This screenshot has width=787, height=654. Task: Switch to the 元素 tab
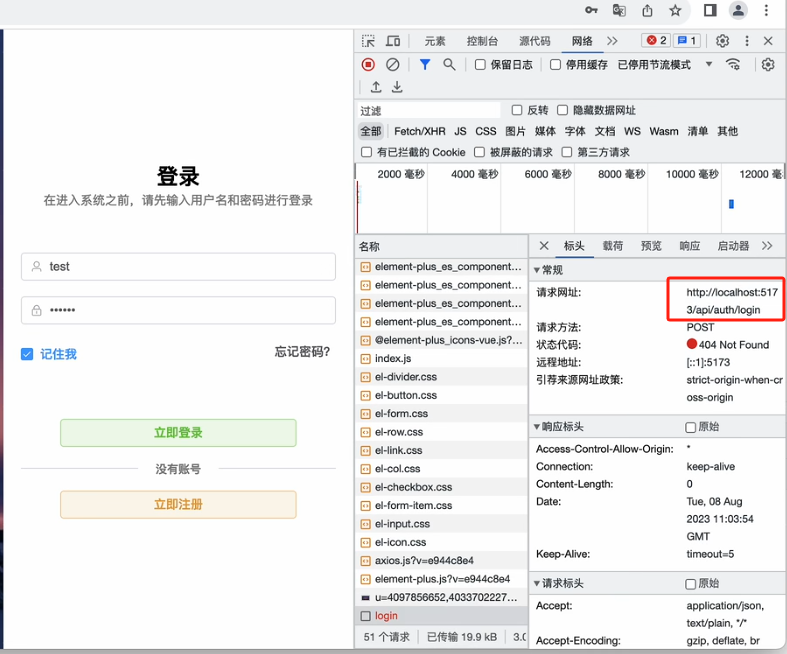(x=435, y=41)
